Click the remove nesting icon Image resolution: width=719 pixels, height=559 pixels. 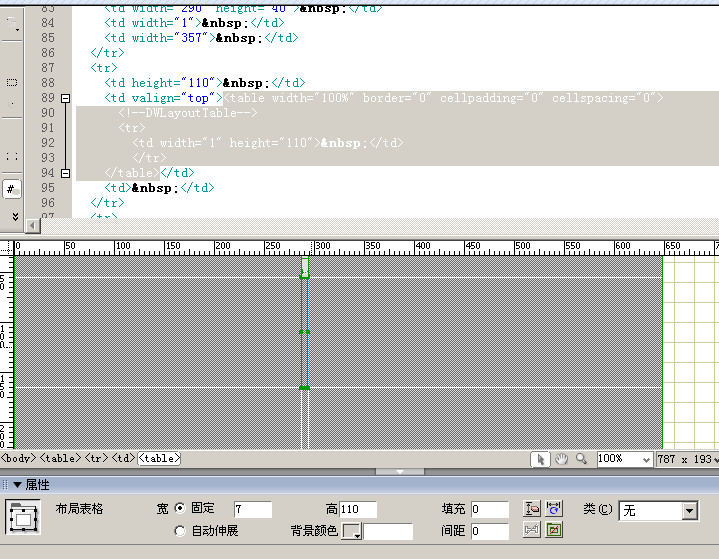click(554, 530)
